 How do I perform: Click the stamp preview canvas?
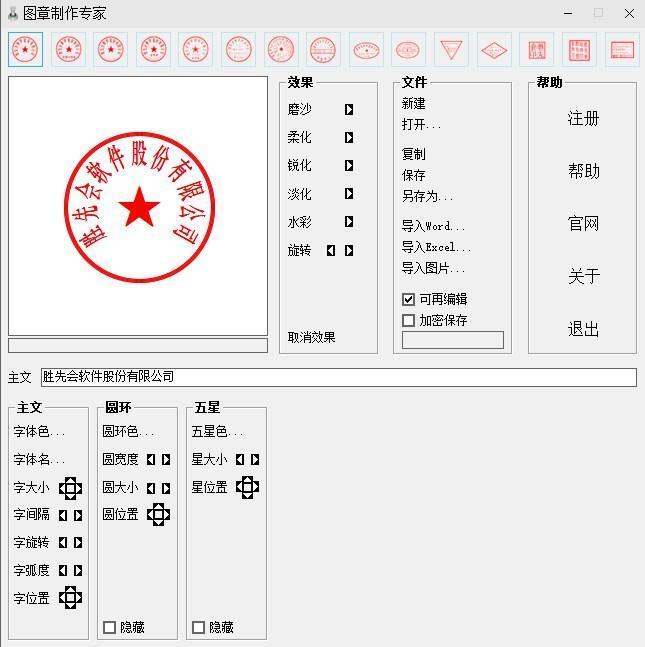[138, 206]
